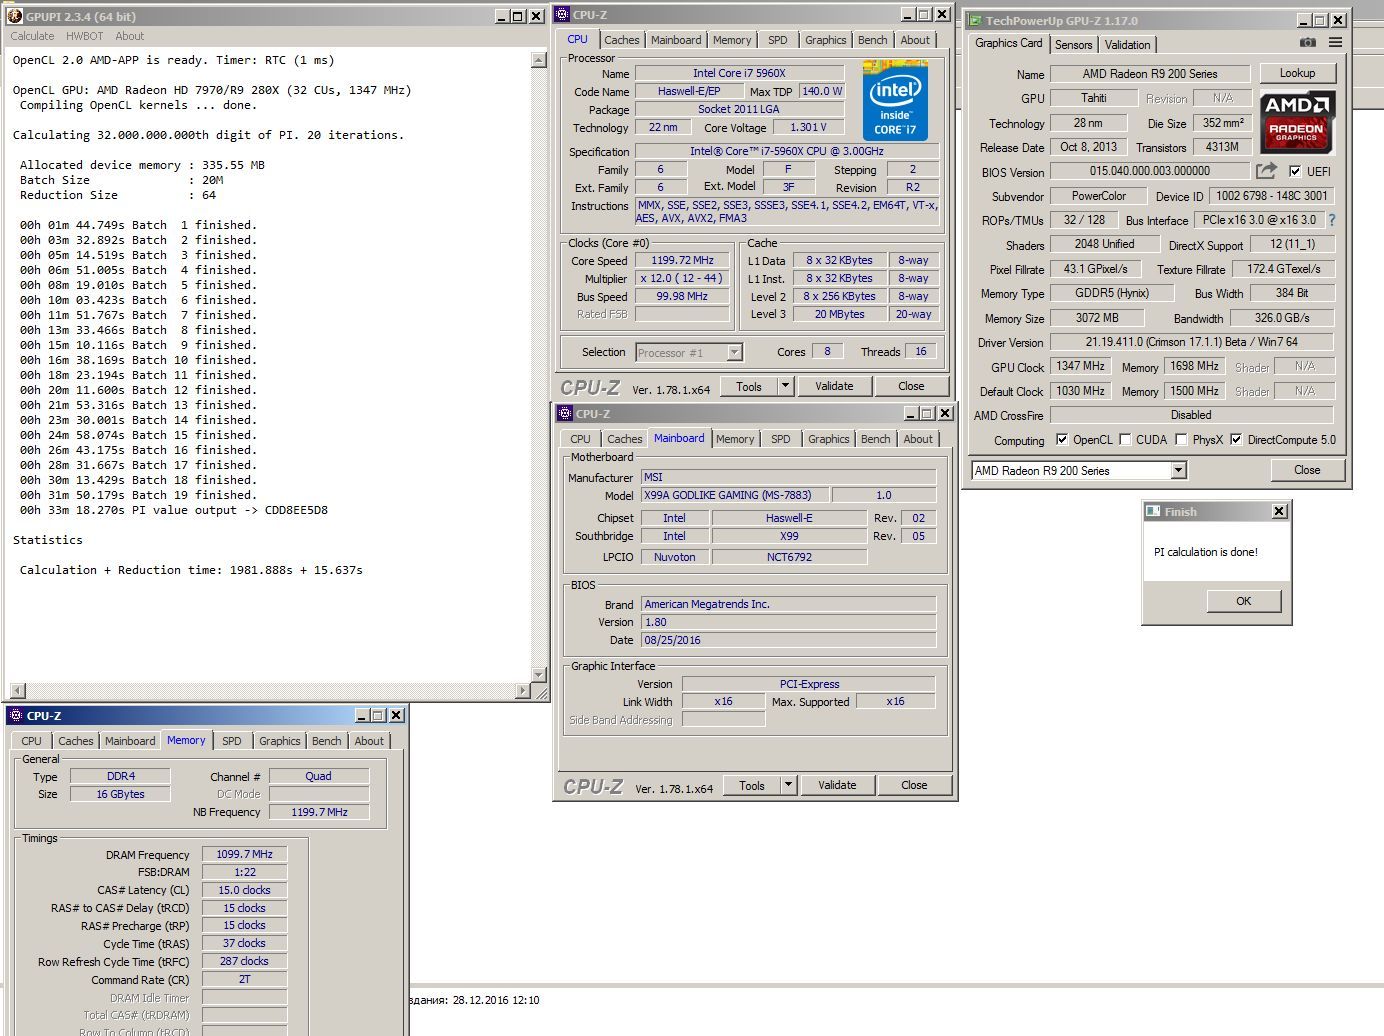
Task: Click the Finish dialog title icon
Action: coord(1154,511)
